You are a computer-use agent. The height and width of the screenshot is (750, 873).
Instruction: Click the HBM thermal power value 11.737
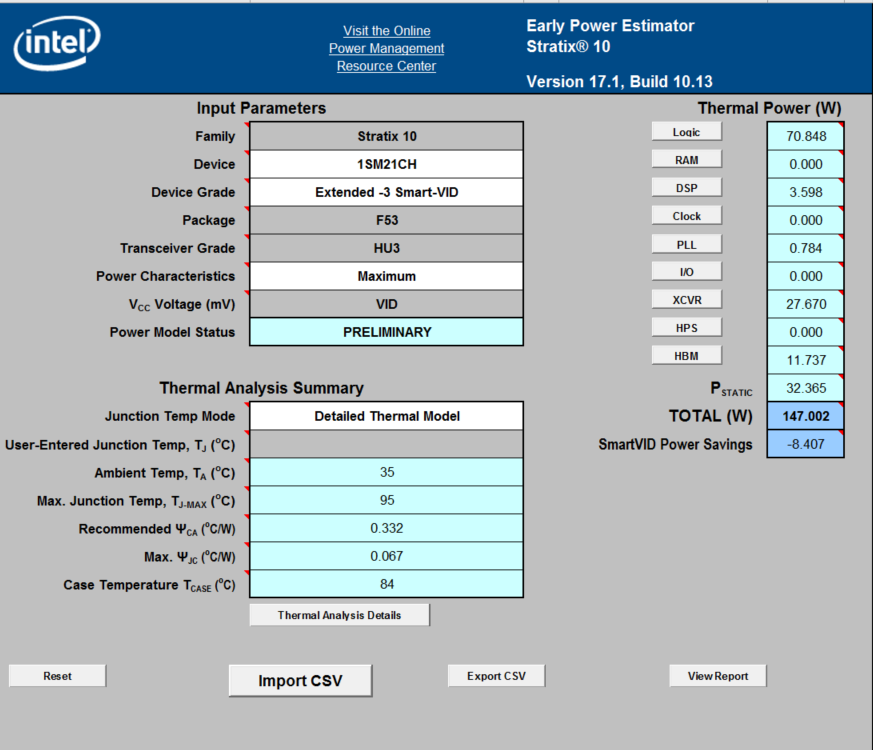pyautogui.click(x=806, y=360)
